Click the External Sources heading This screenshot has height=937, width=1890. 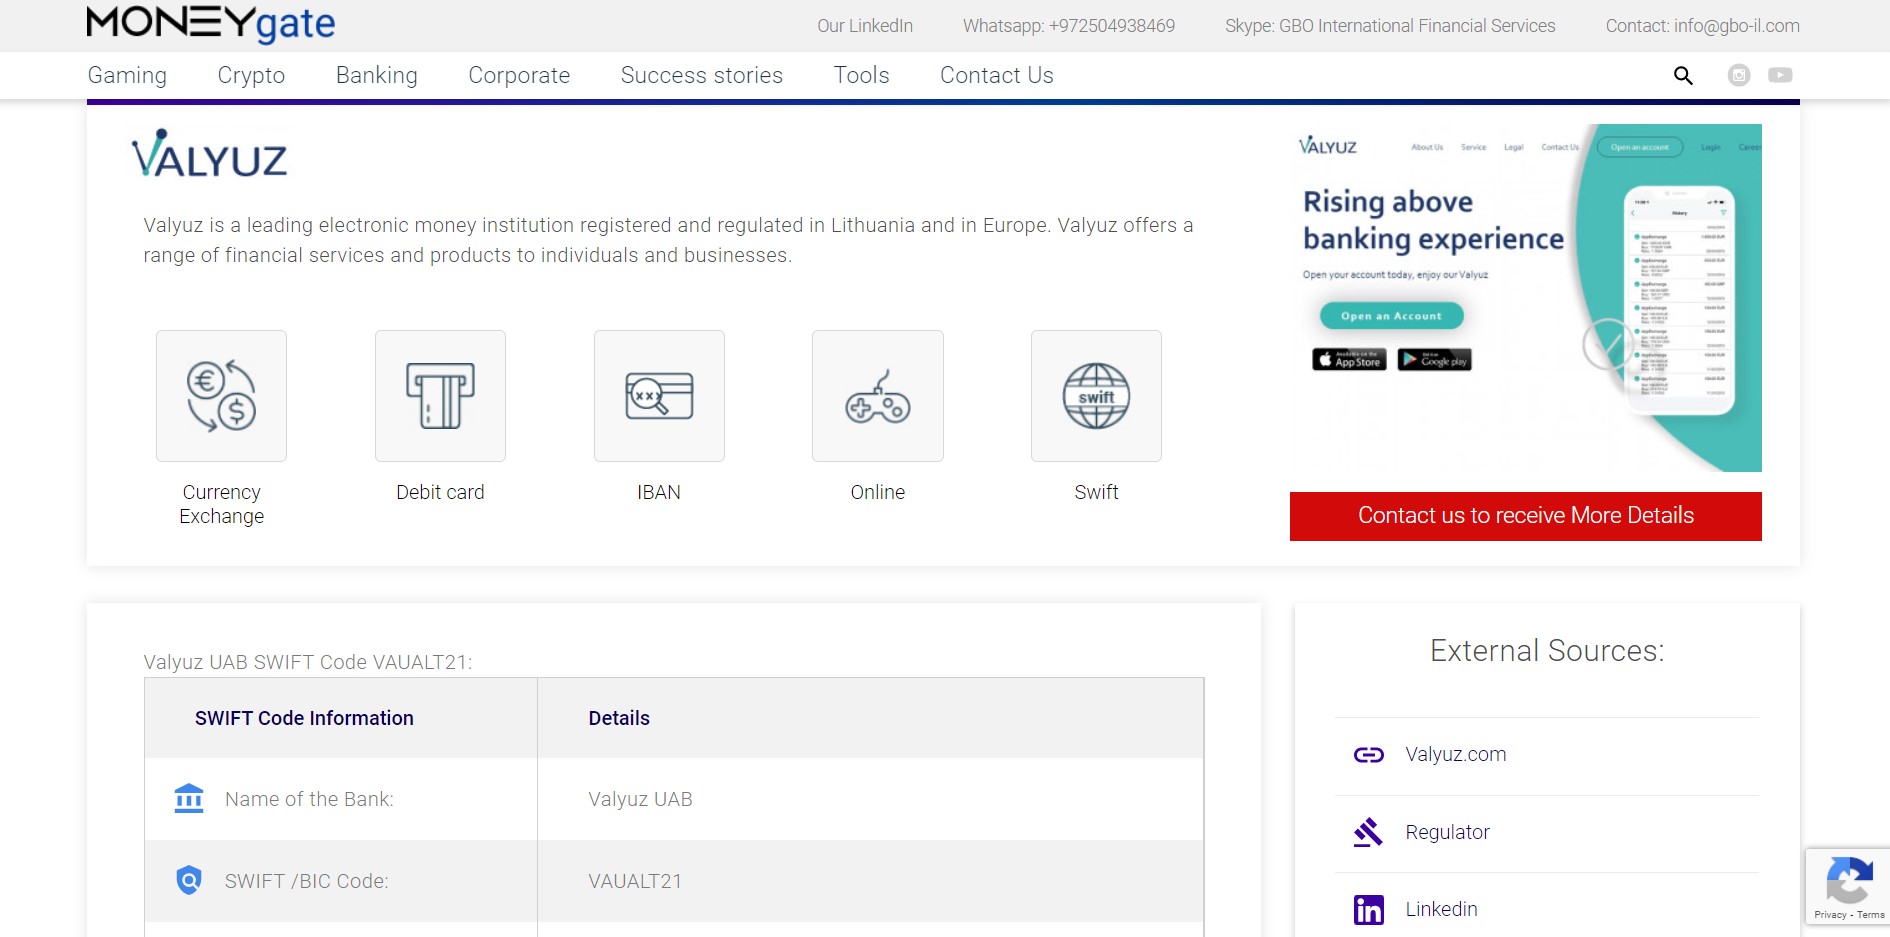(1547, 651)
